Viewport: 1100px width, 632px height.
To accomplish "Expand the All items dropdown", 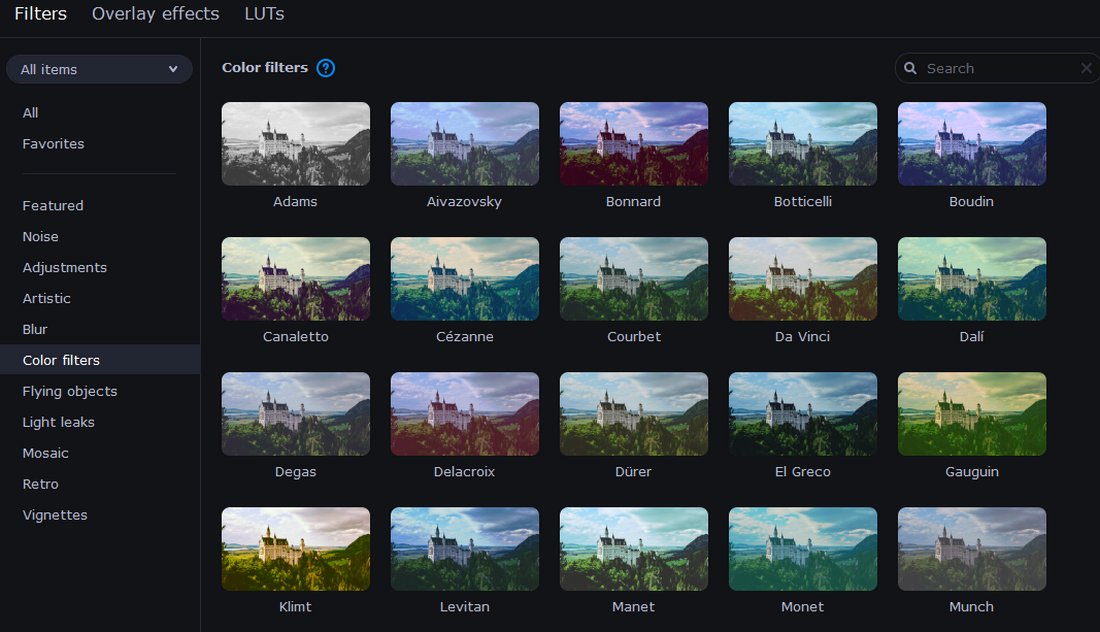I will pos(99,69).
